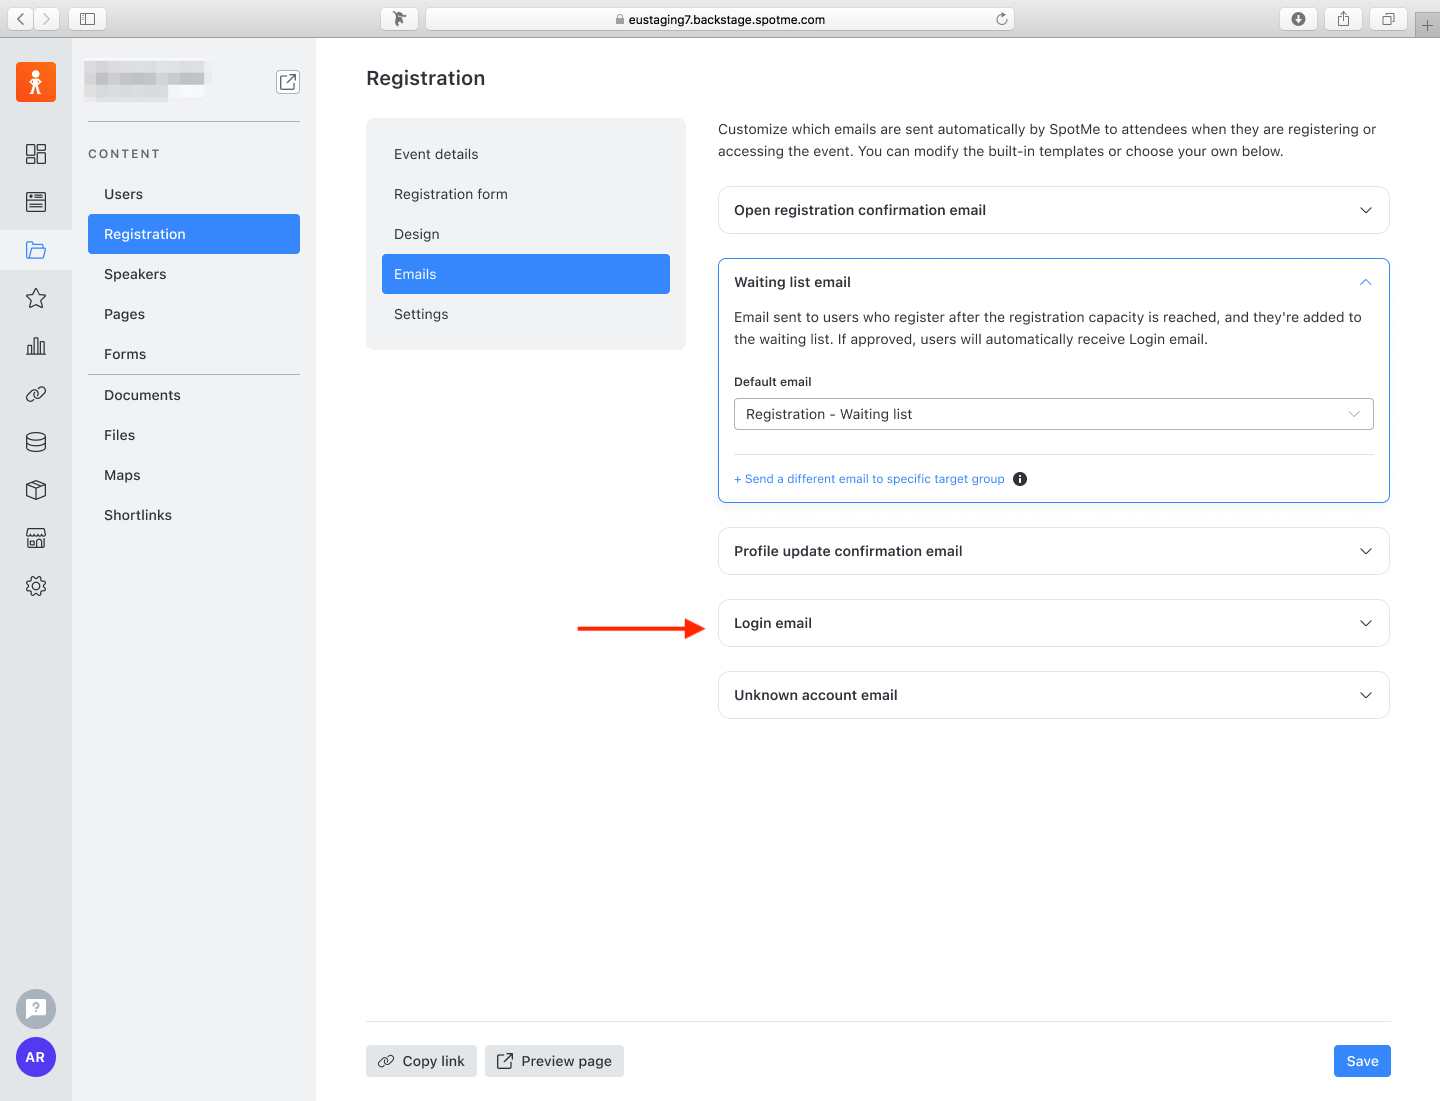
Task: Click the extension icon left of address bar
Action: pos(400,19)
